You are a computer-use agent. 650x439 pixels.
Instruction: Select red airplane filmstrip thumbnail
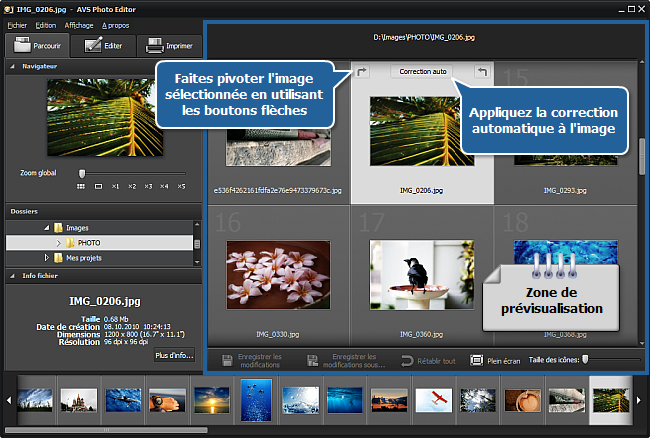pyautogui.click(x=434, y=400)
